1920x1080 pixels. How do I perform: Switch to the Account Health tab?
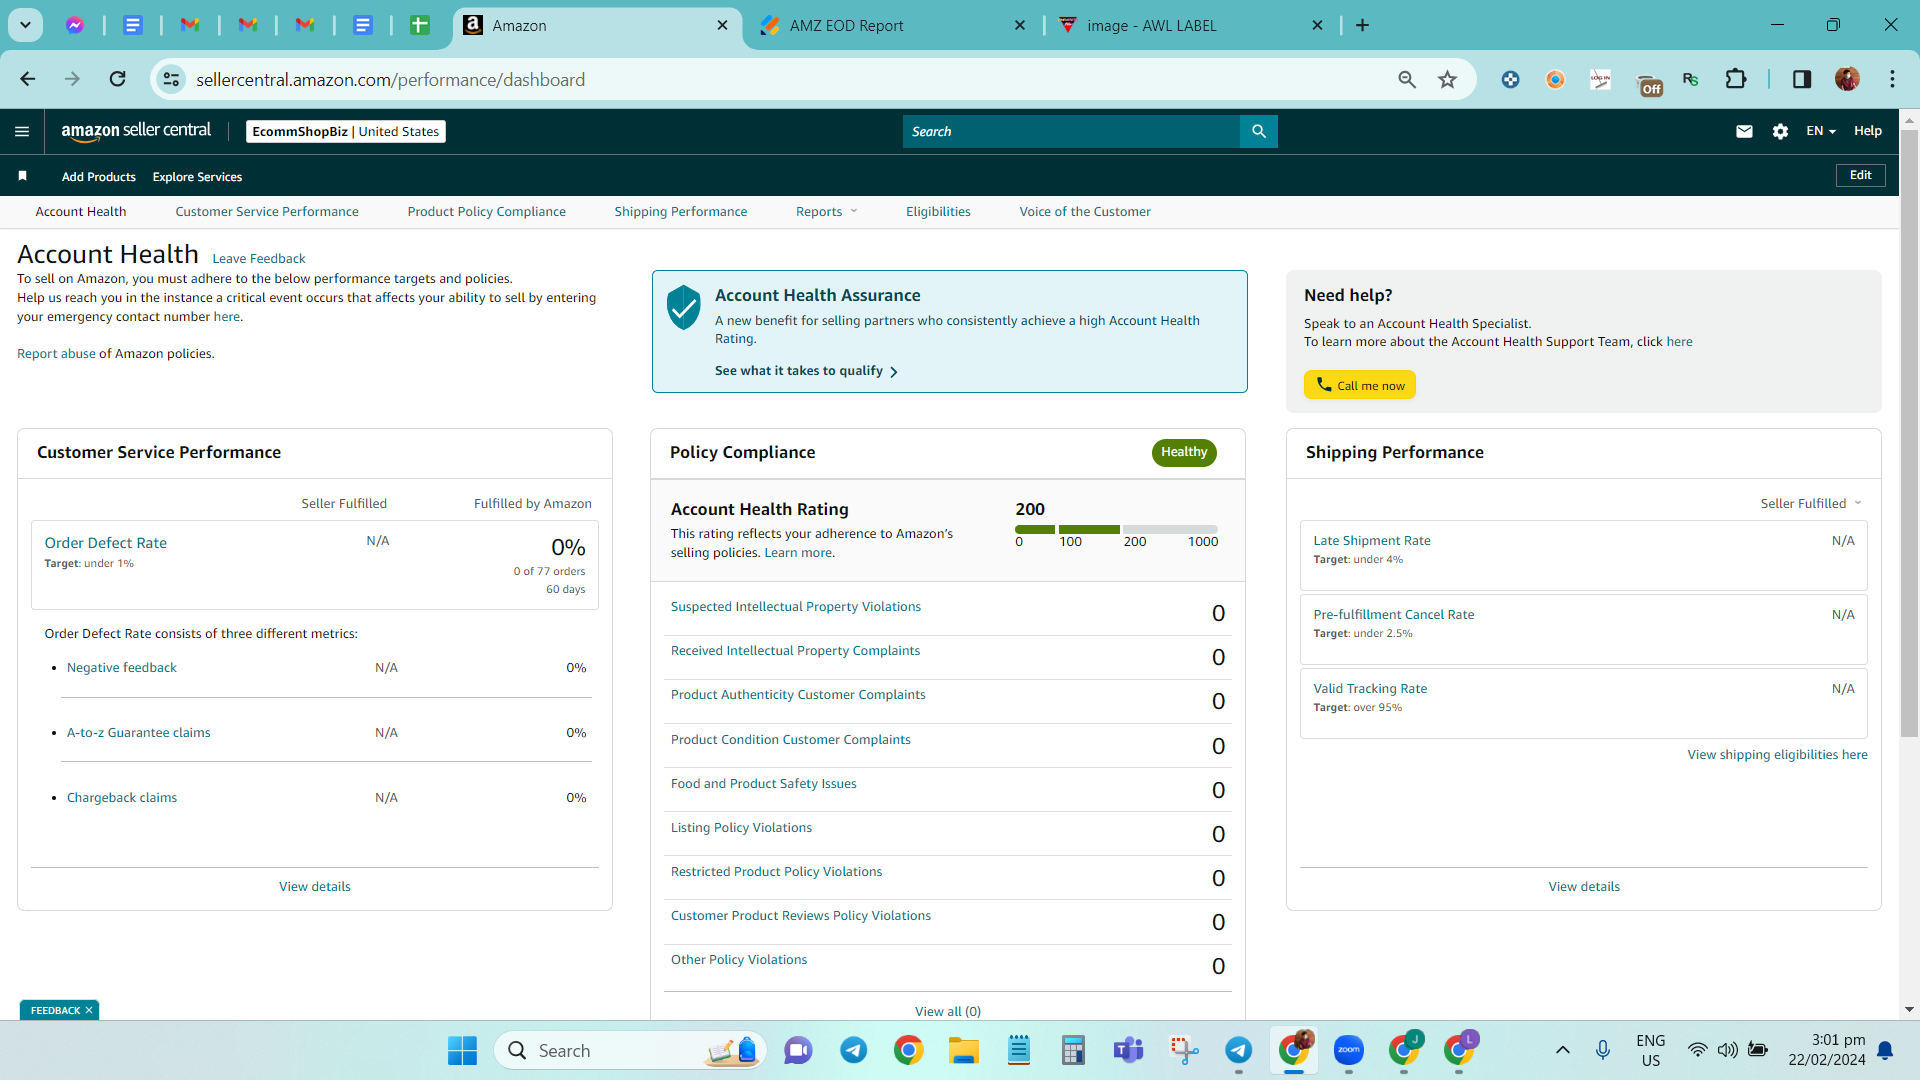coord(81,211)
